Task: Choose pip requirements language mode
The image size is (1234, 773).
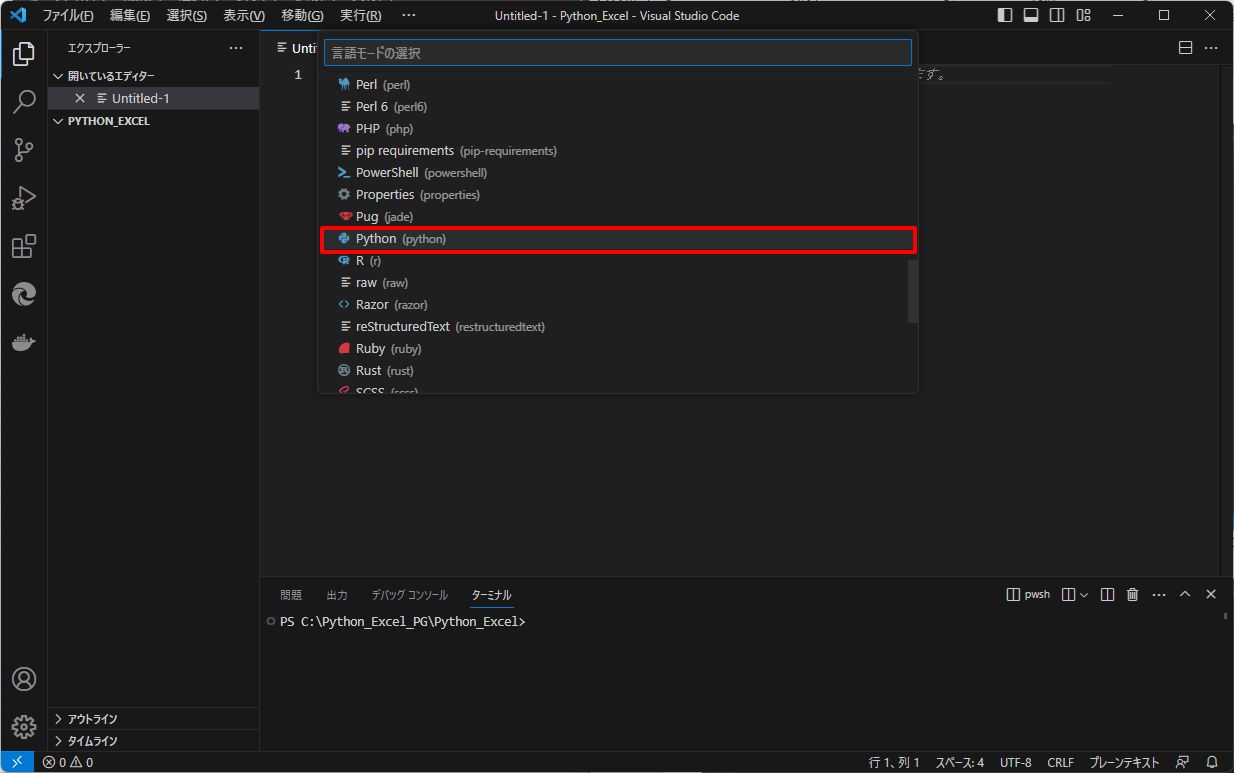Action: pyautogui.click(x=618, y=151)
